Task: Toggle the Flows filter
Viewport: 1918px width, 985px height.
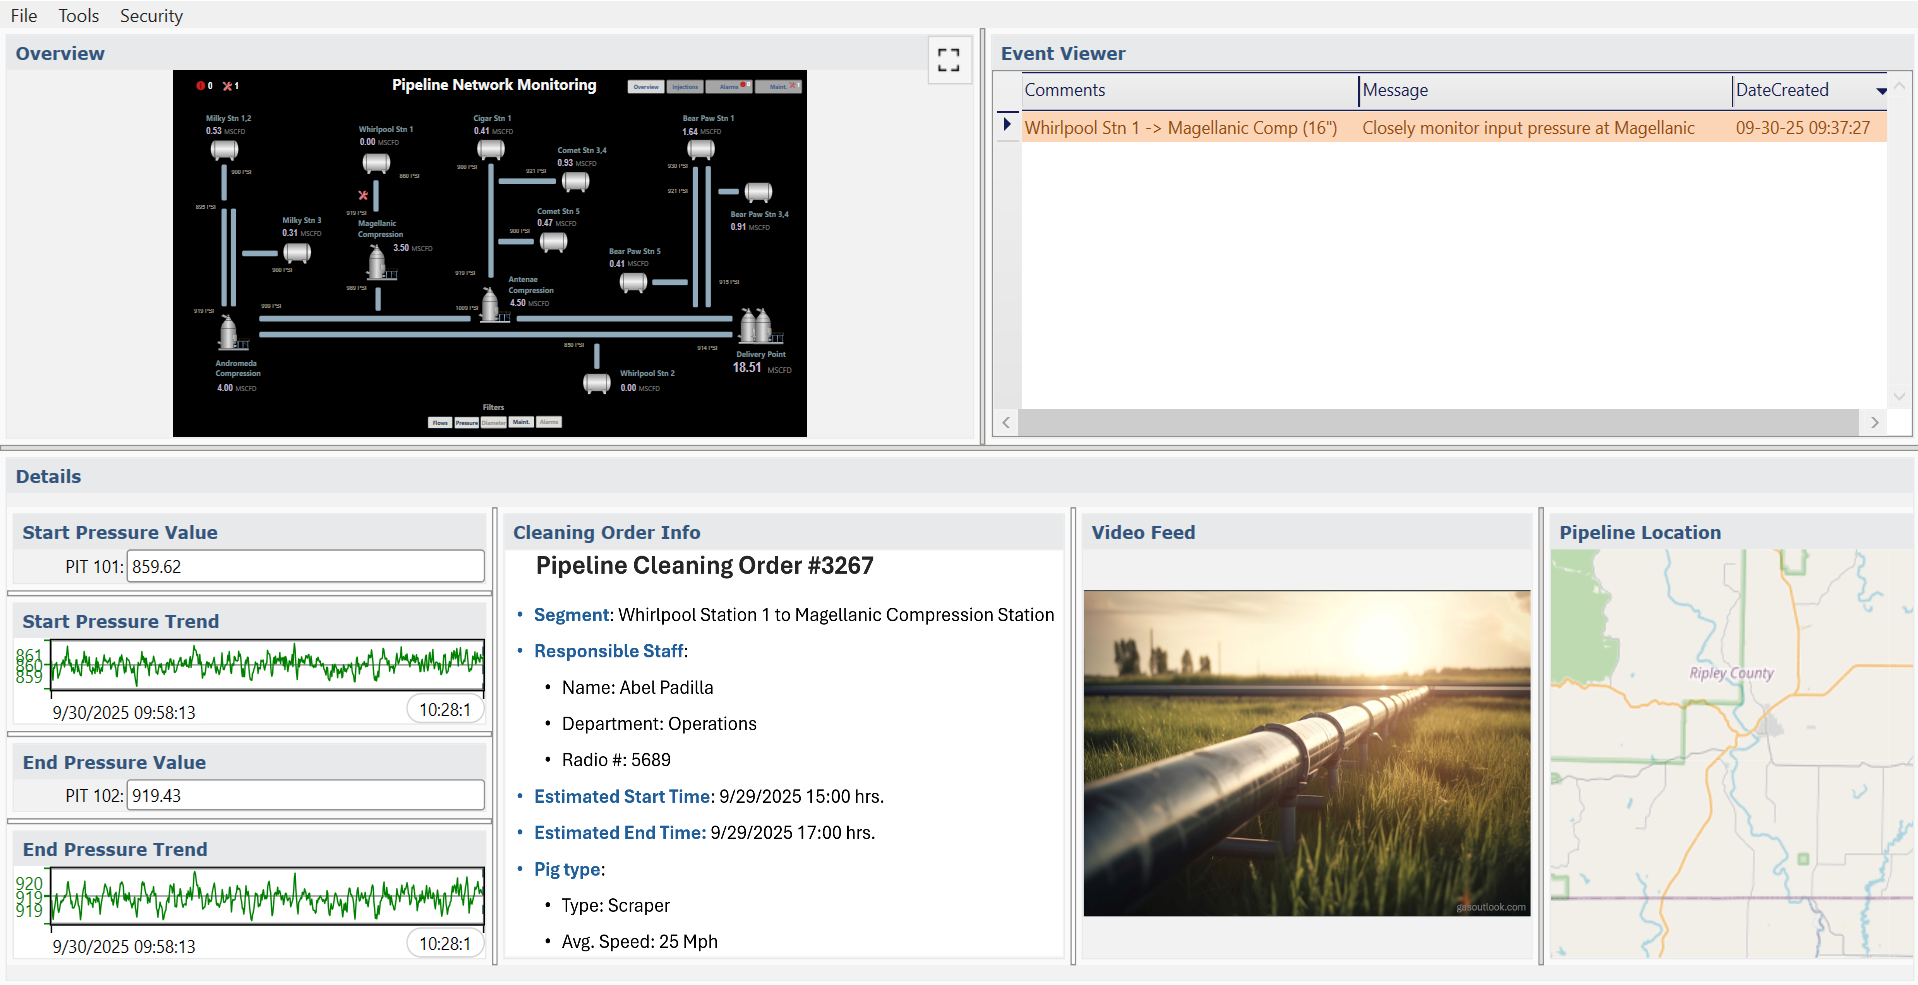Action: click(x=440, y=422)
